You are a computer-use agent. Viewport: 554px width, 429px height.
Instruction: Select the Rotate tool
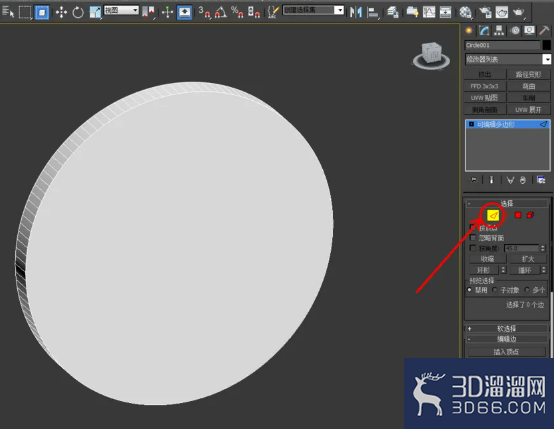[78, 12]
